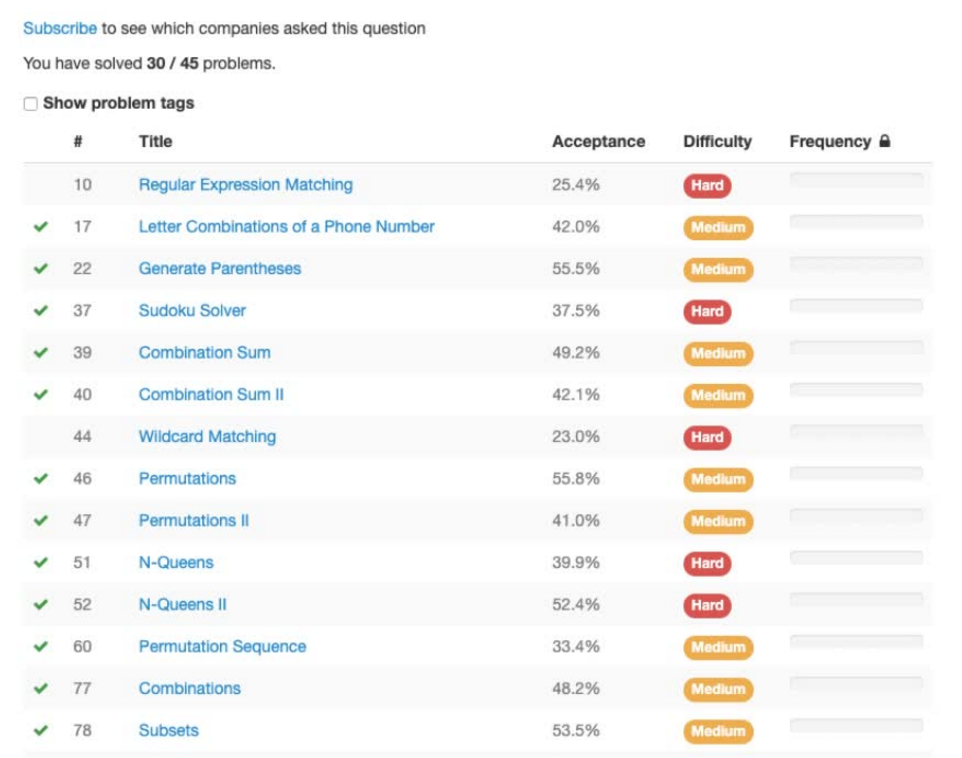Click the lock icon beside Frequency
Viewport: 962px width, 758px height.
(x=884, y=142)
